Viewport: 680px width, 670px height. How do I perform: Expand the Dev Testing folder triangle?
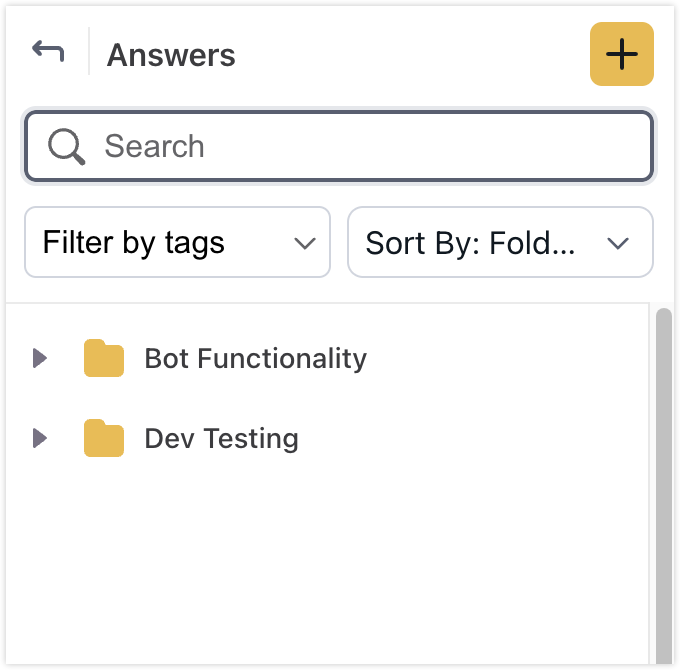(x=40, y=438)
